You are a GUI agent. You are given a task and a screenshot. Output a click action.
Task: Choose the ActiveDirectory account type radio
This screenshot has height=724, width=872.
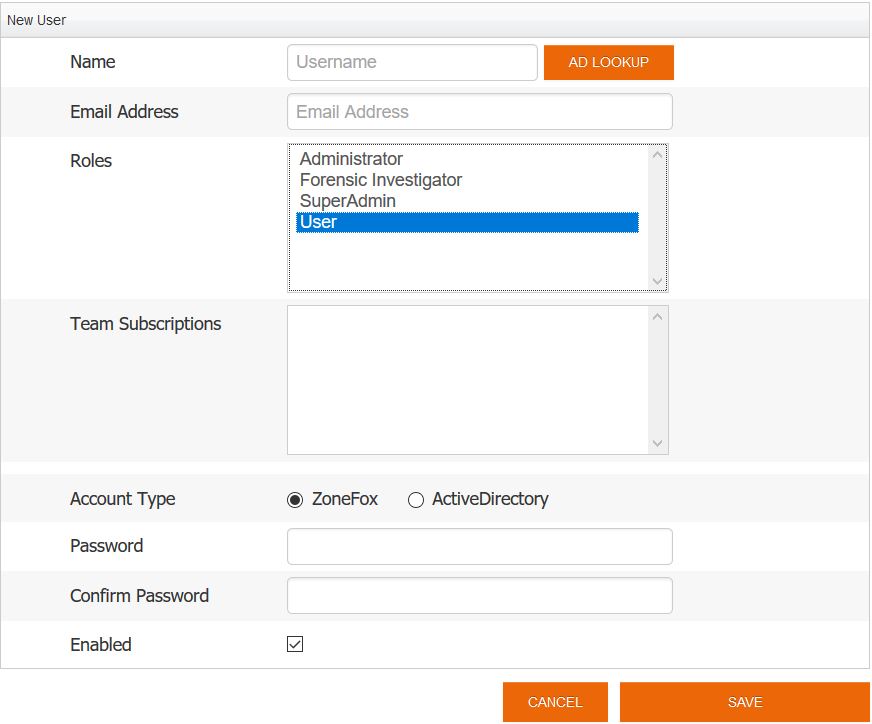click(x=416, y=500)
